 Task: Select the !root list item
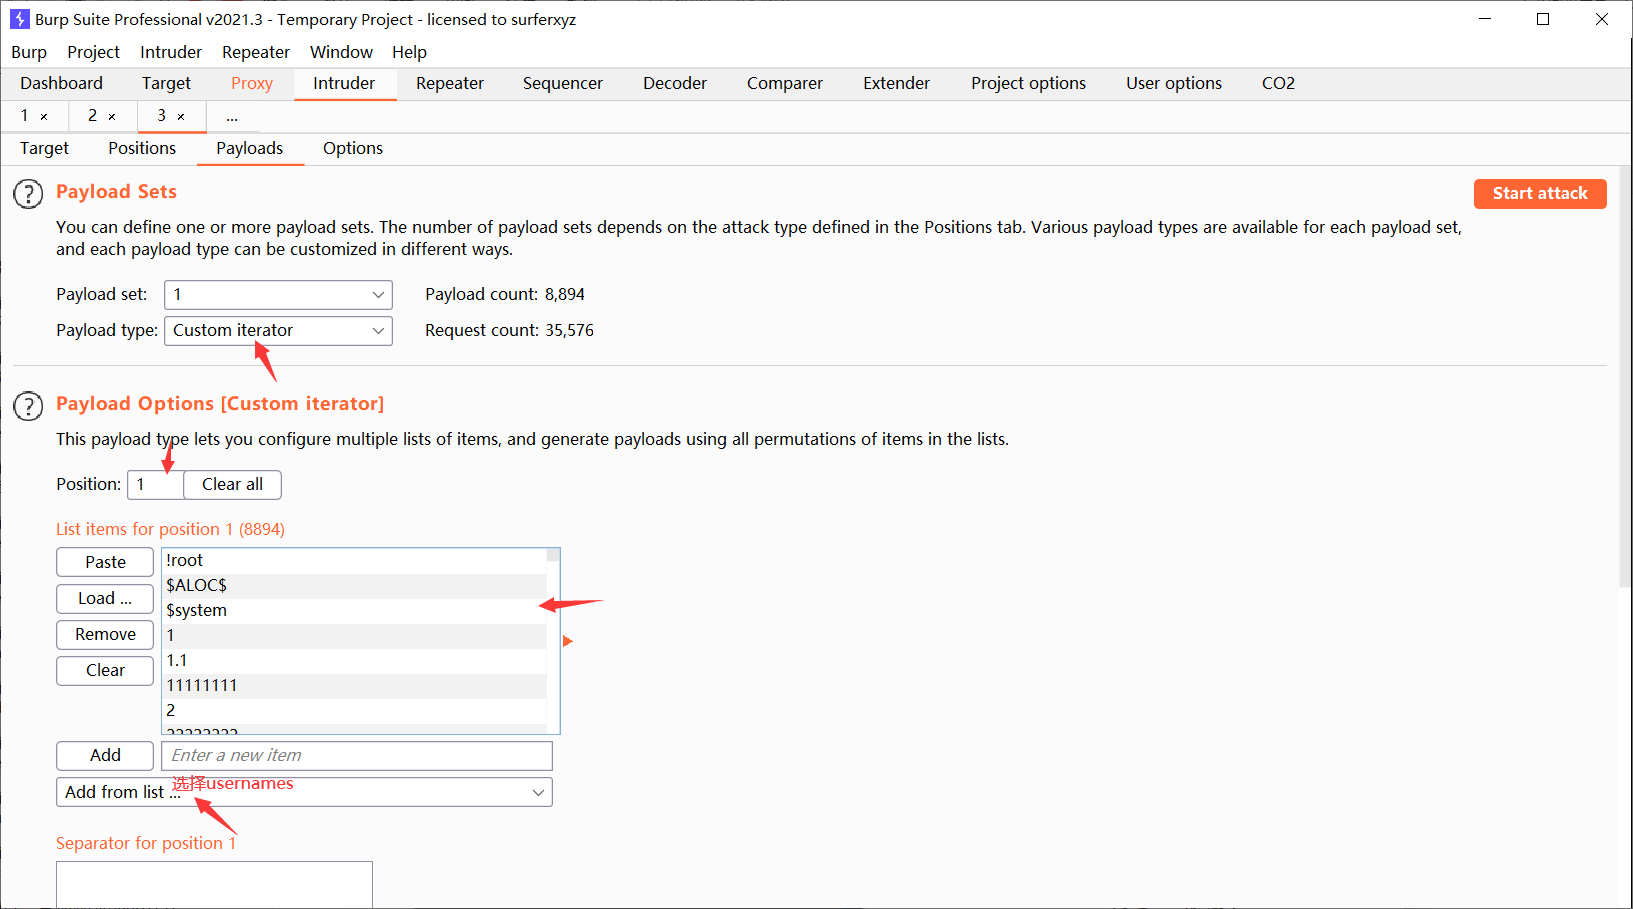click(x=354, y=560)
